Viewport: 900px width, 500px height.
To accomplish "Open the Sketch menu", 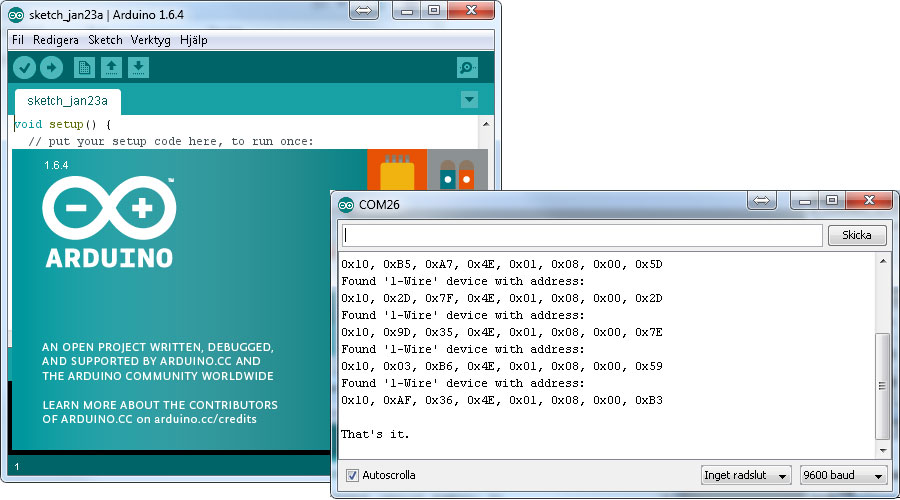I will pos(105,40).
